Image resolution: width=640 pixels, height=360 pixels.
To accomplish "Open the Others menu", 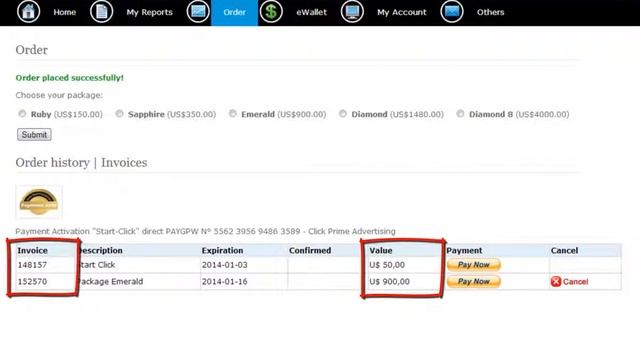I will coord(490,12).
